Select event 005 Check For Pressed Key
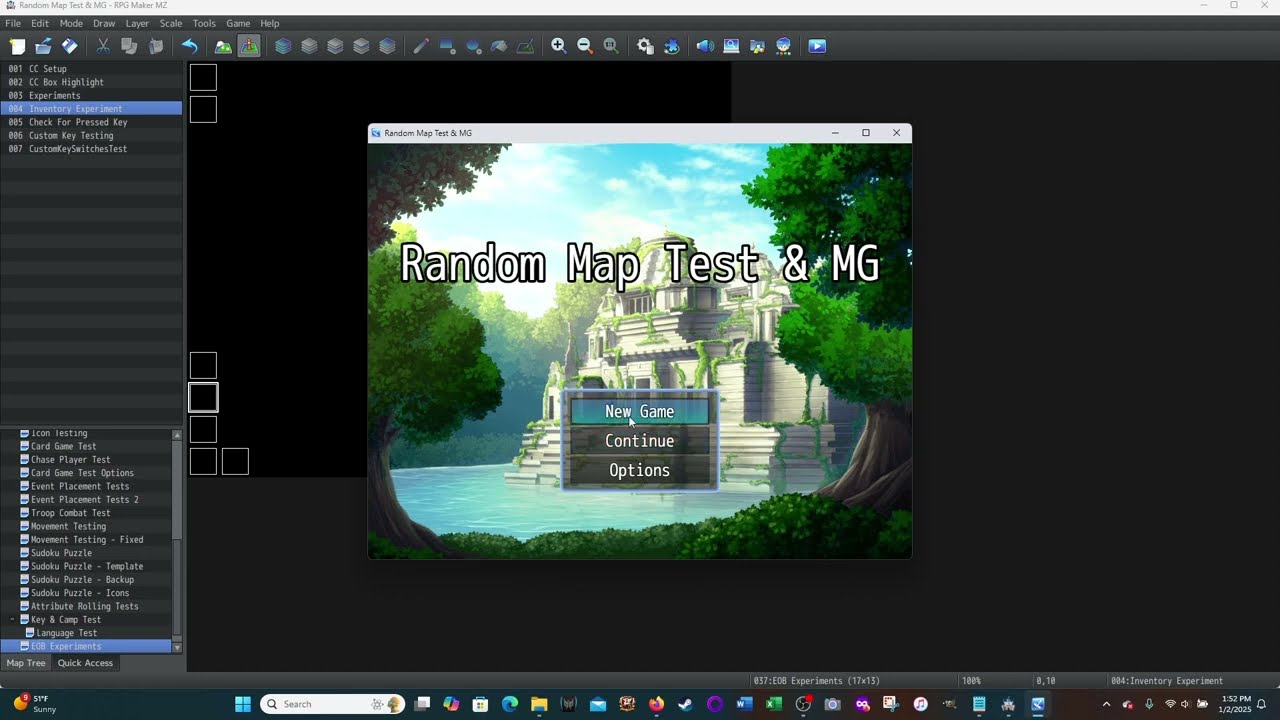 pos(91,122)
